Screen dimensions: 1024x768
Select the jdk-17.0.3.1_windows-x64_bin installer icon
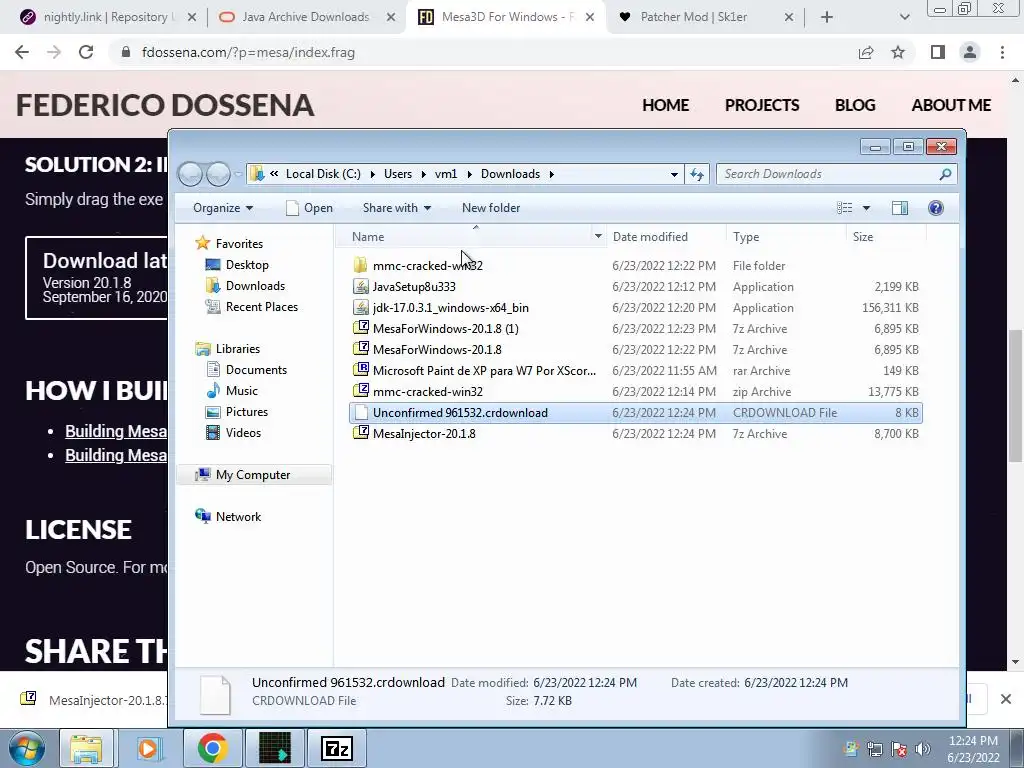[360, 308]
